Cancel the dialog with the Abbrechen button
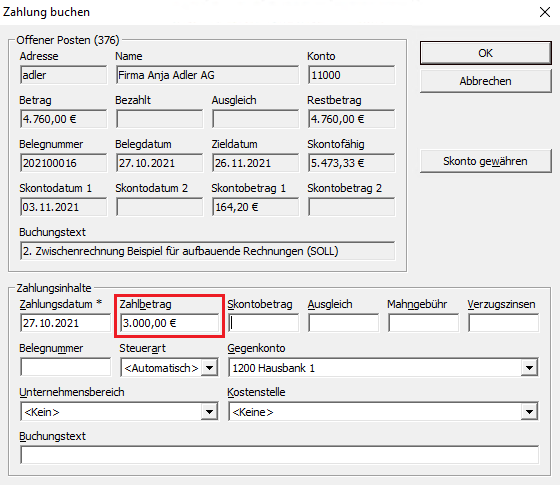Screen dimensions: 560x485 coord(486,81)
